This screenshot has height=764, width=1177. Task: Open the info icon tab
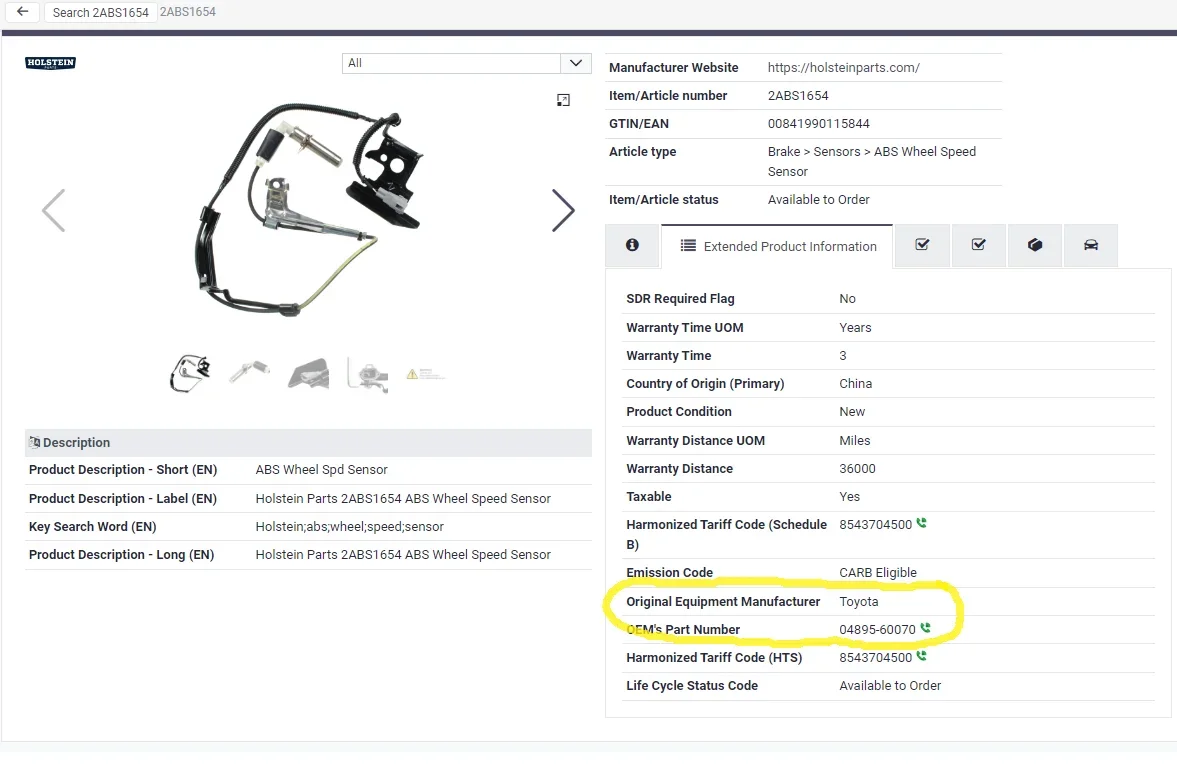pos(632,245)
